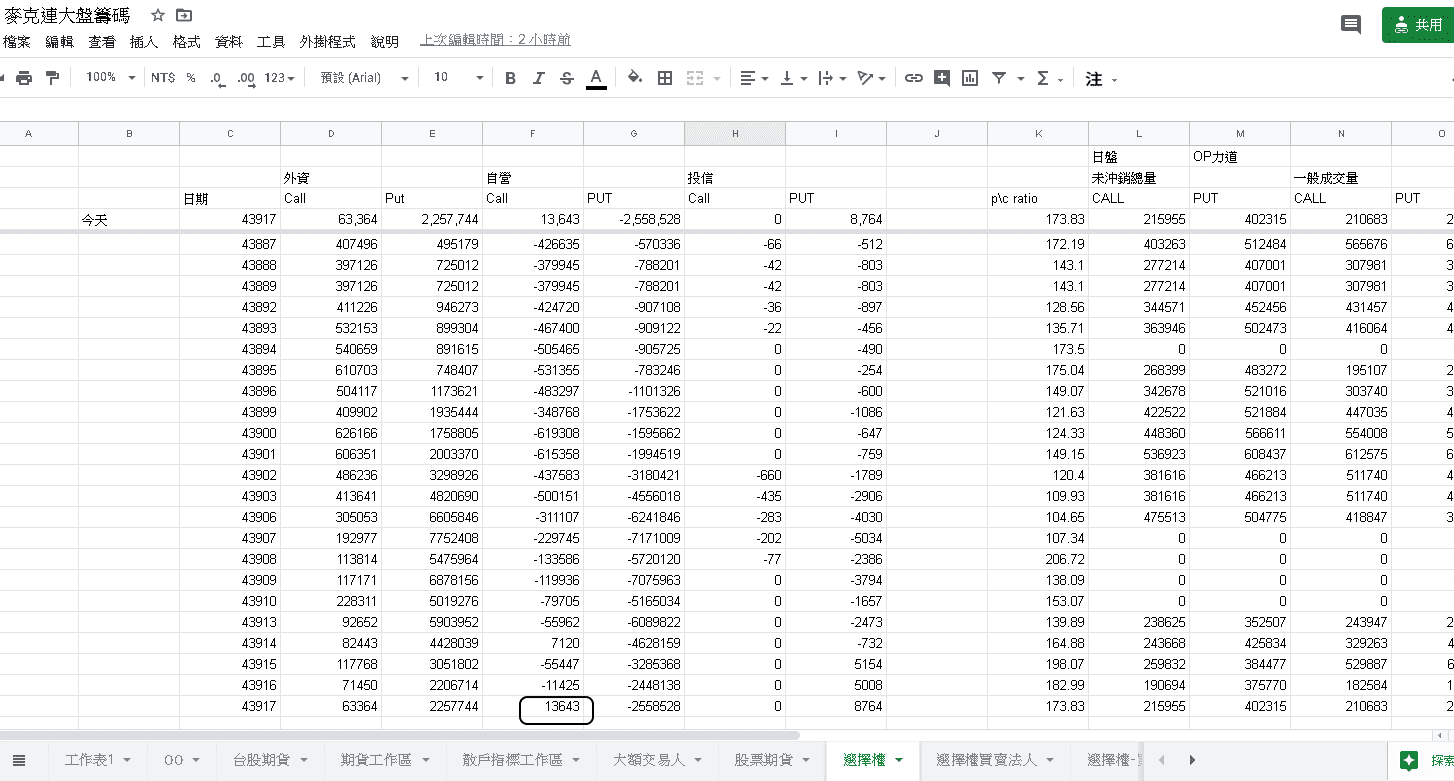Open the fill color picker
This screenshot has height=781, width=1454.
pyautogui.click(x=634, y=78)
